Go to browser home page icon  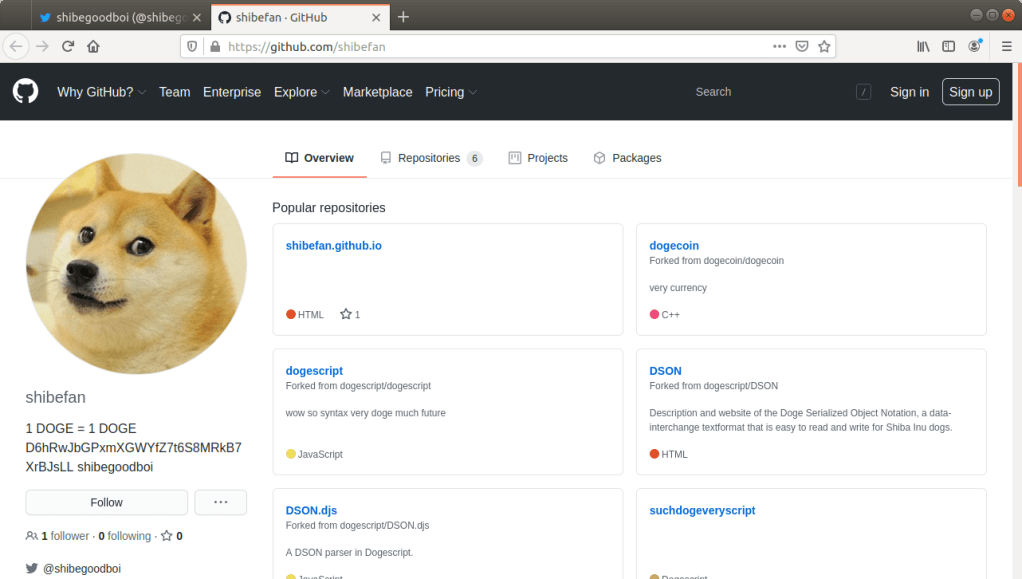pyautogui.click(x=93, y=46)
